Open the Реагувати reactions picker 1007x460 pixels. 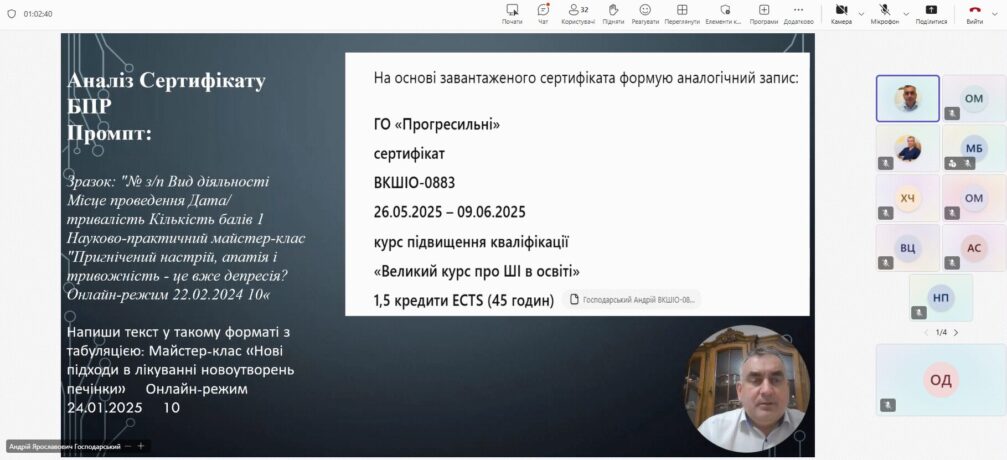(645, 13)
